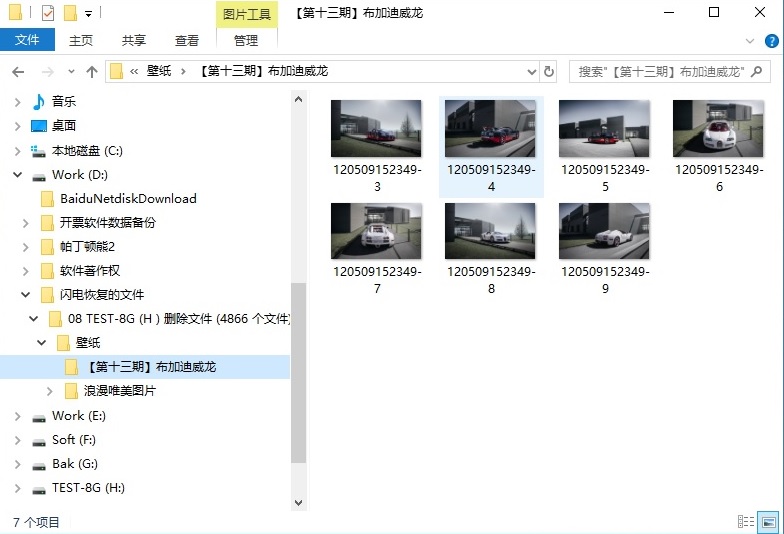
Task: Expand the 软件著作权 folder node
Action: (26, 271)
